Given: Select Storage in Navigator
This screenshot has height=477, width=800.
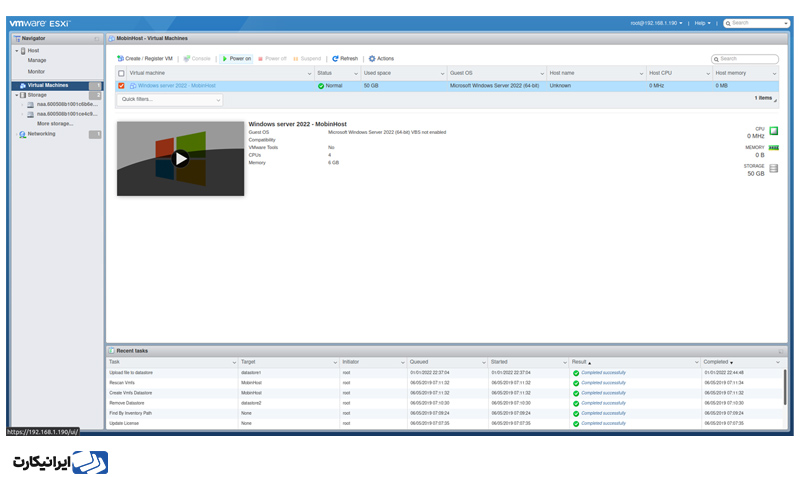Looking at the screenshot, I should 37,95.
